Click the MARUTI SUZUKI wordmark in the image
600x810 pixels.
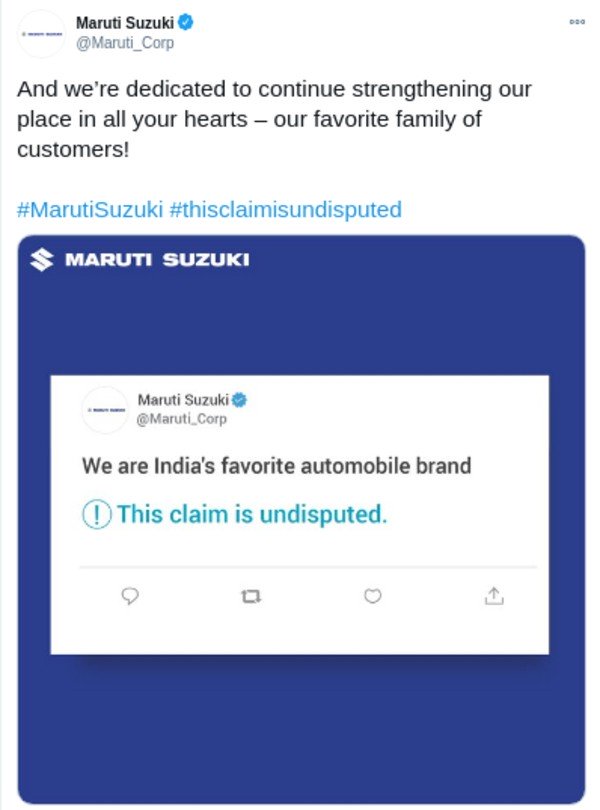(157, 260)
